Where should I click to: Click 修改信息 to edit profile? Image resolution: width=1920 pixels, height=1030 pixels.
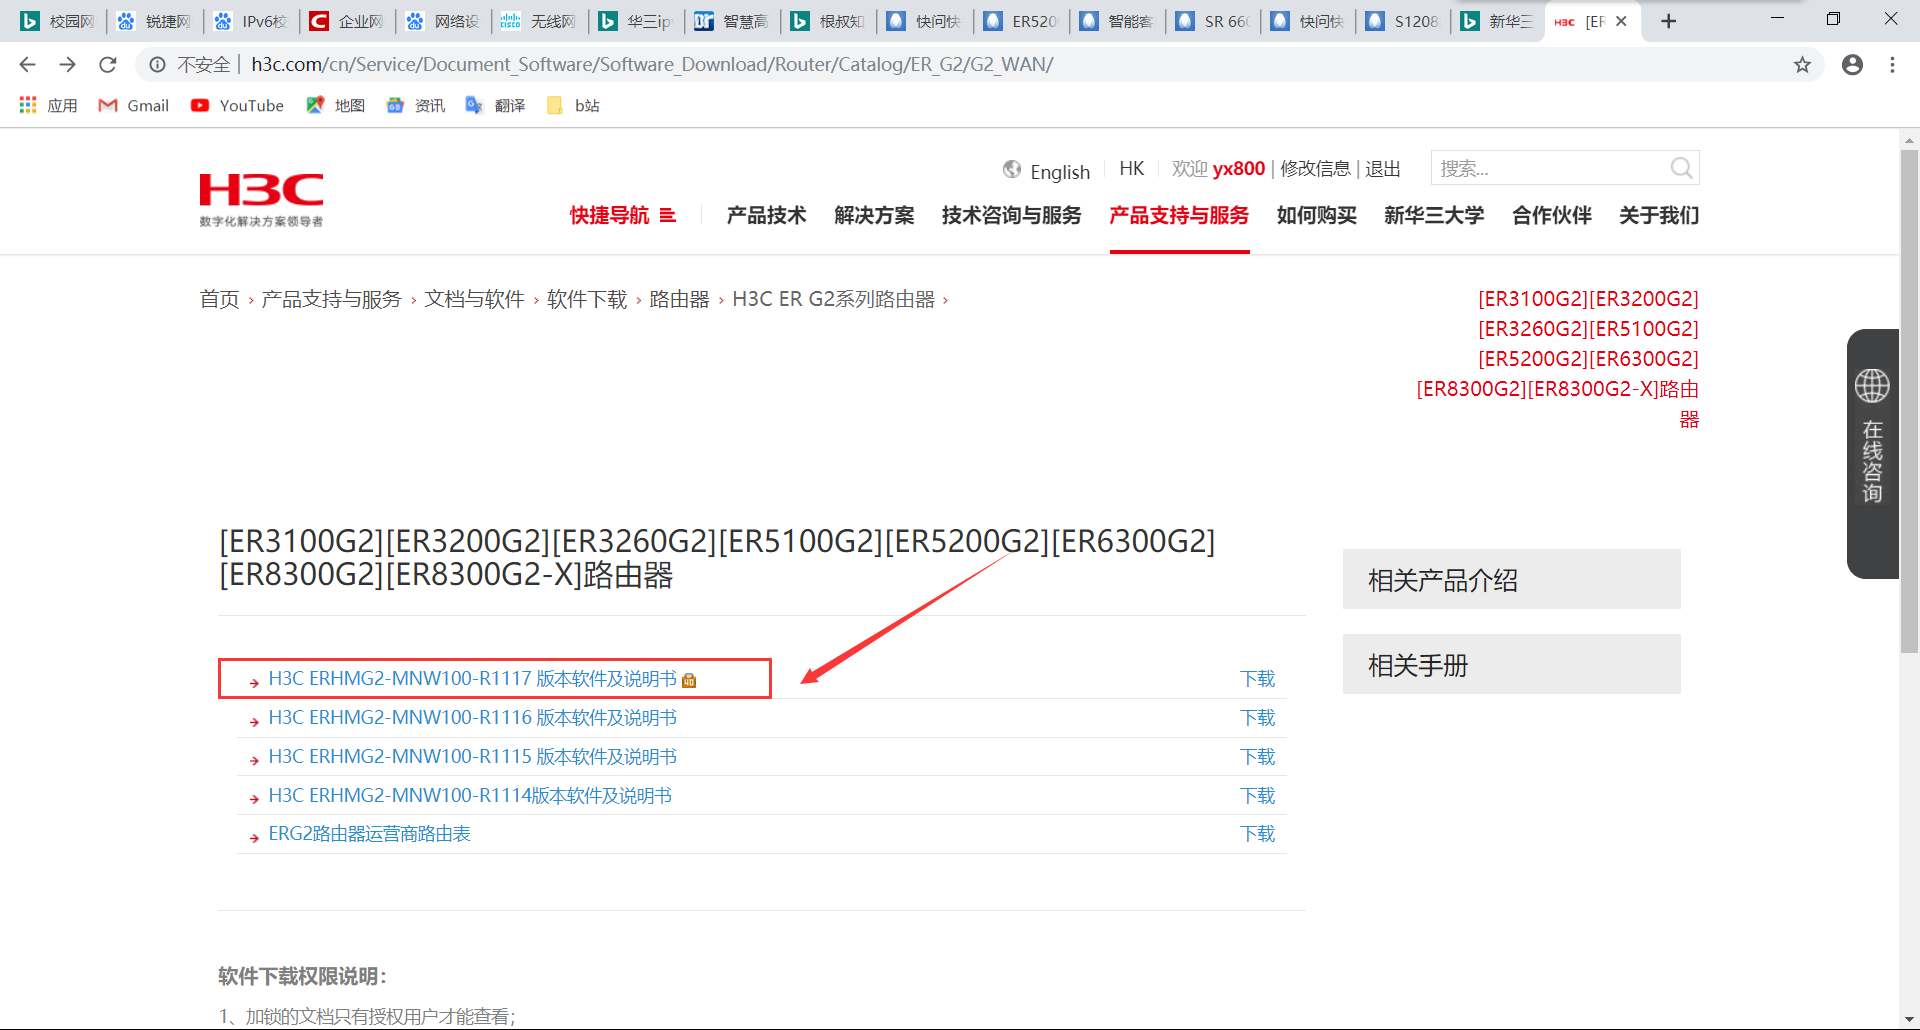click(x=1315, y=169)
